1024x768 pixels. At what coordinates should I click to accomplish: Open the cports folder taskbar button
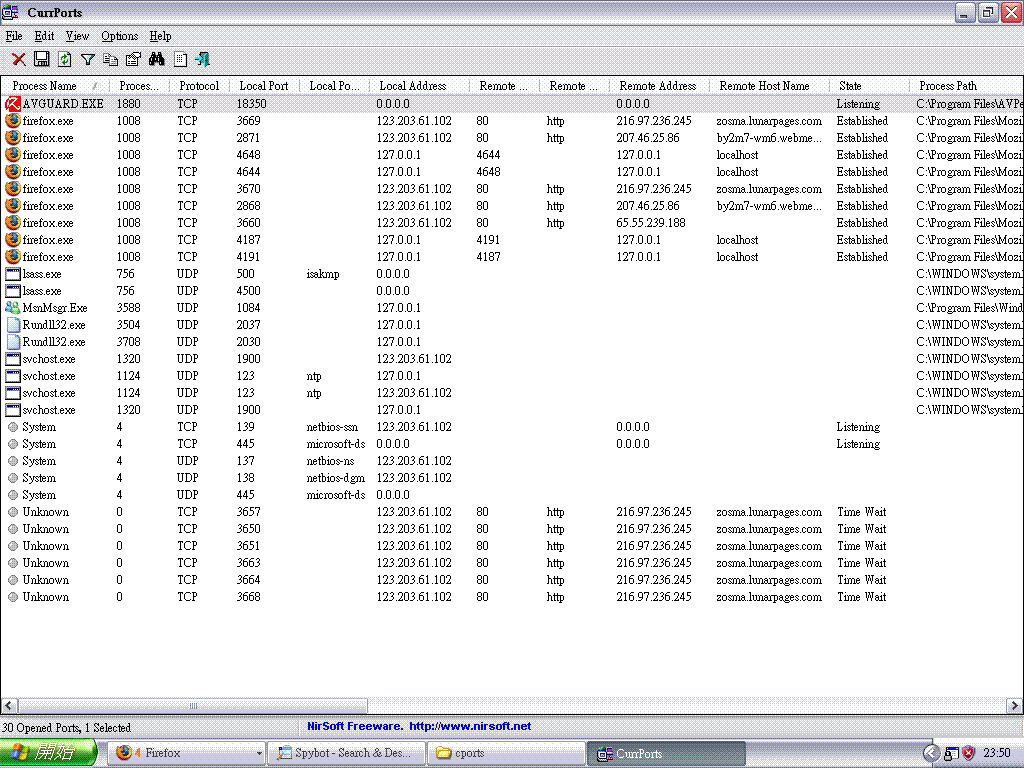pyautogui.click(x=506, y=753)
